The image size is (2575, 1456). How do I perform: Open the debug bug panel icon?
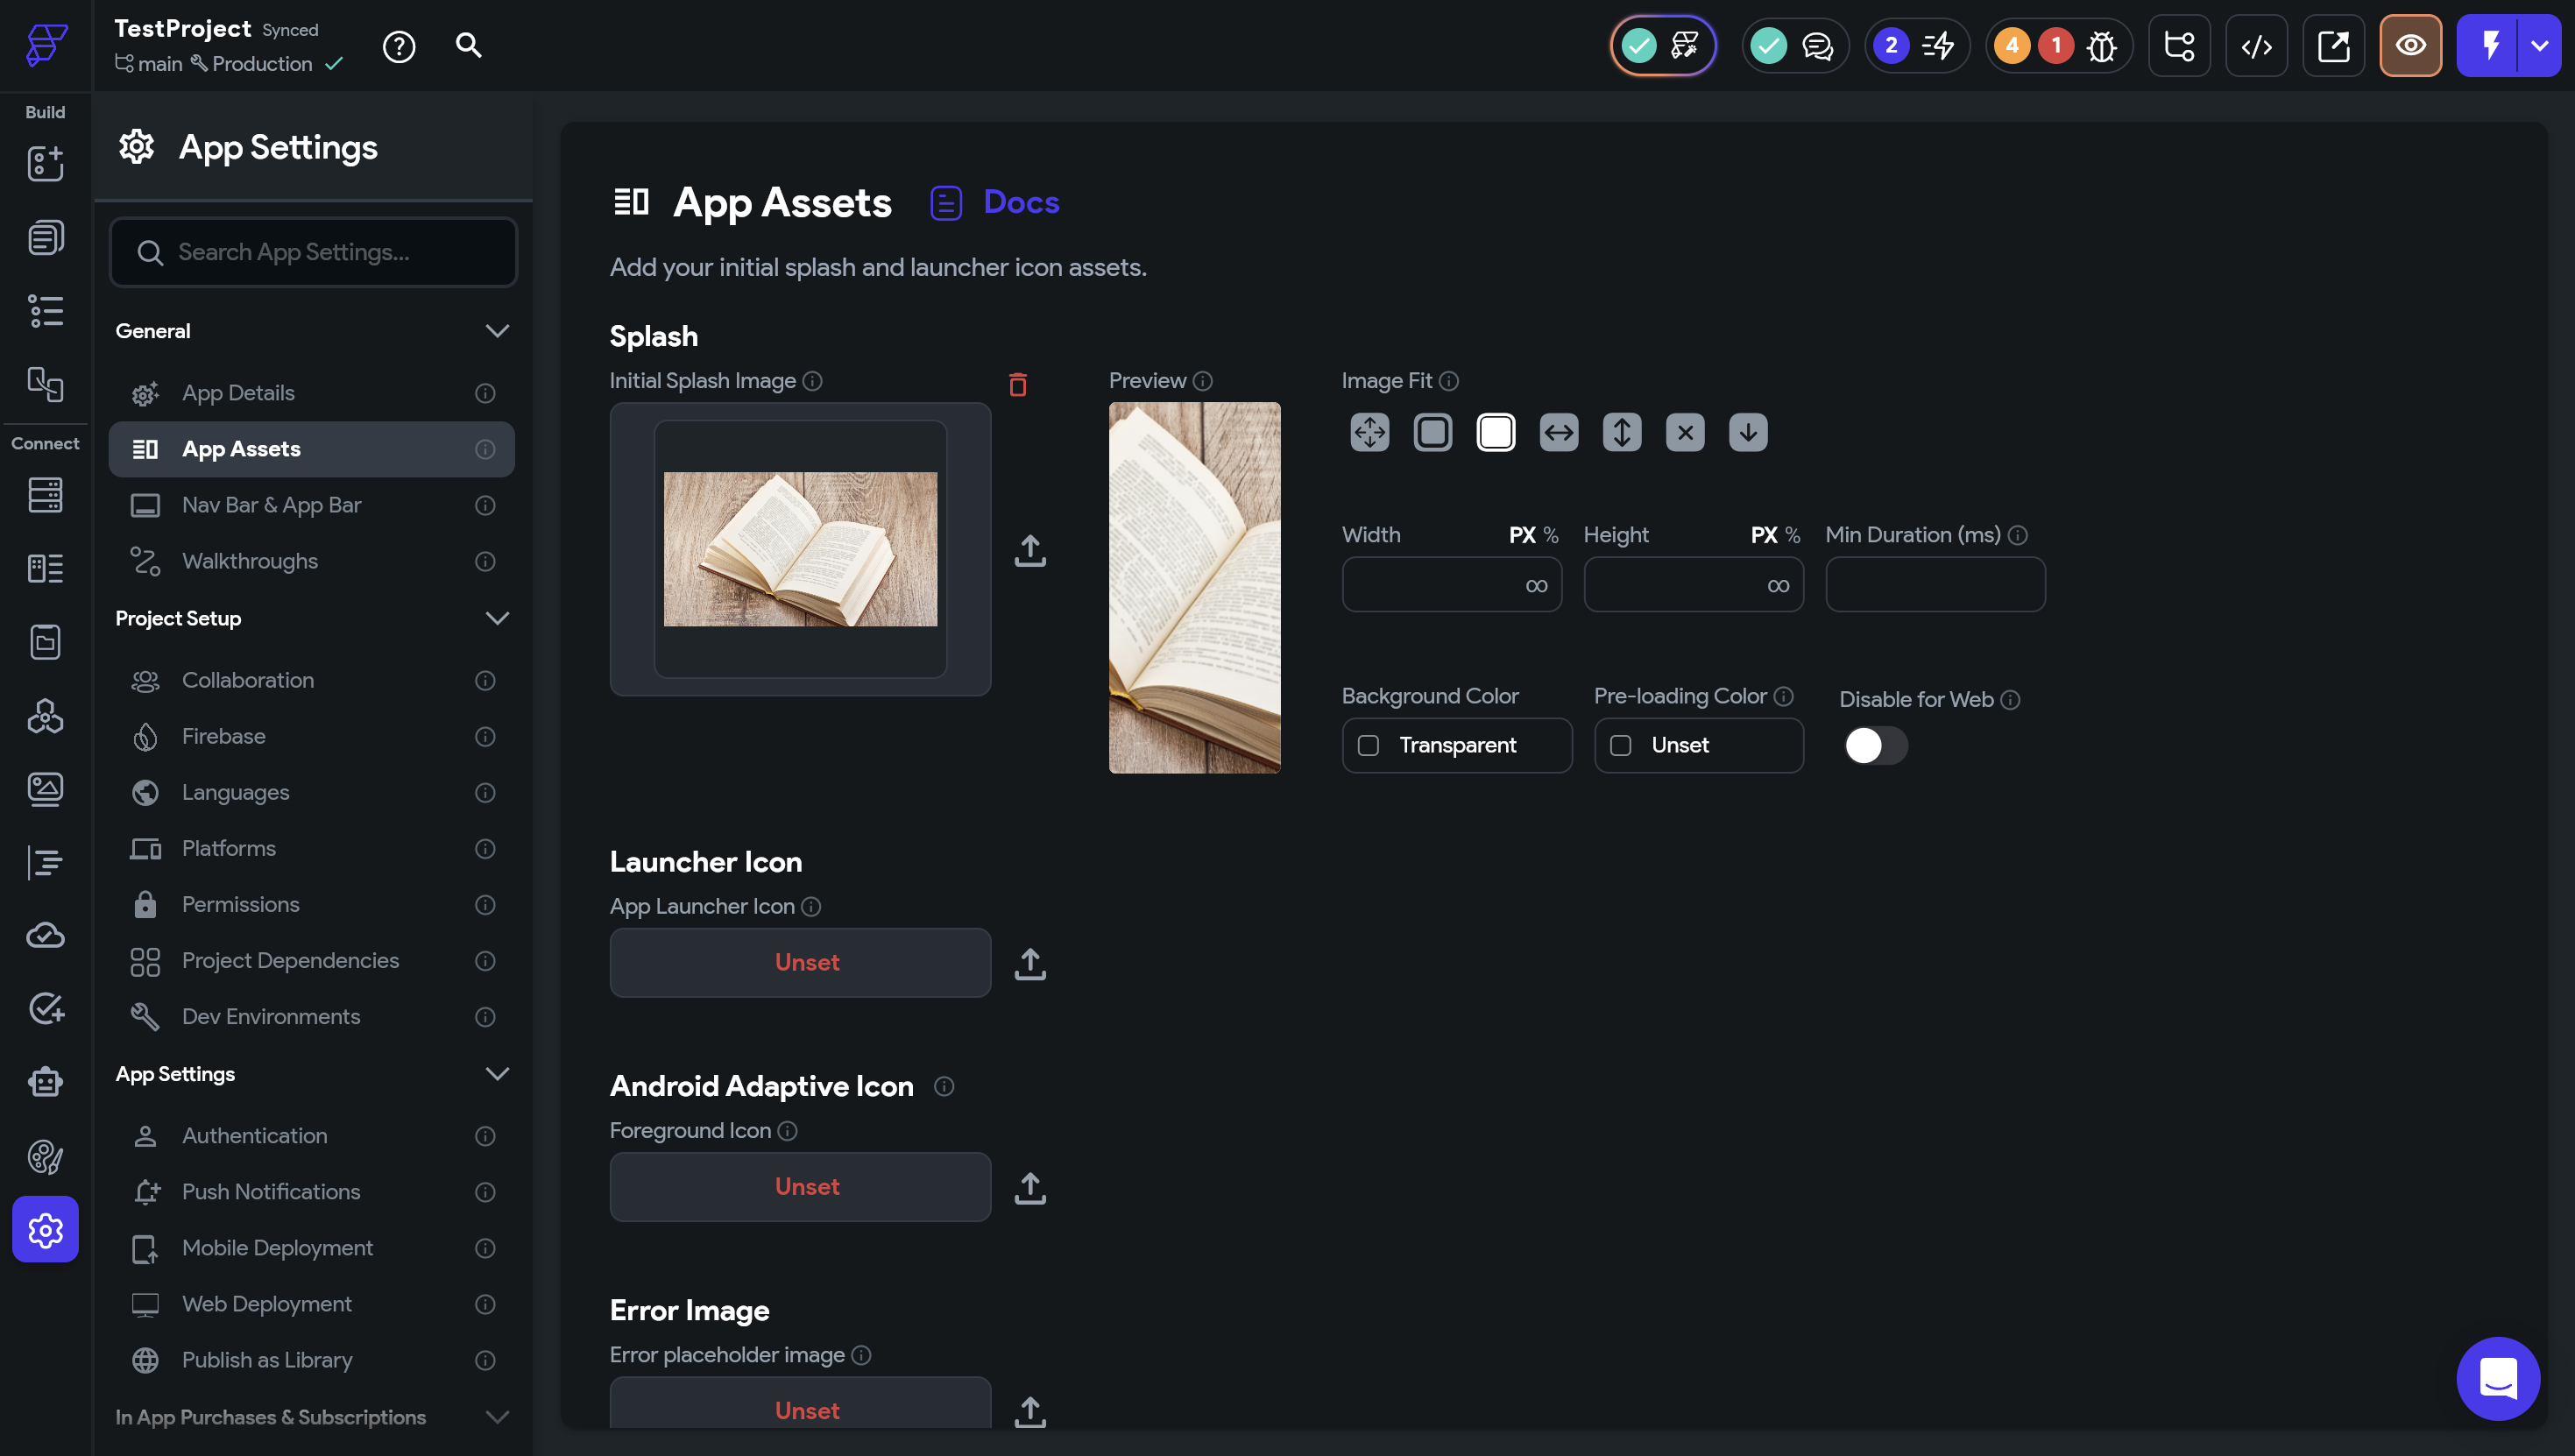[x=2101, y=46]
